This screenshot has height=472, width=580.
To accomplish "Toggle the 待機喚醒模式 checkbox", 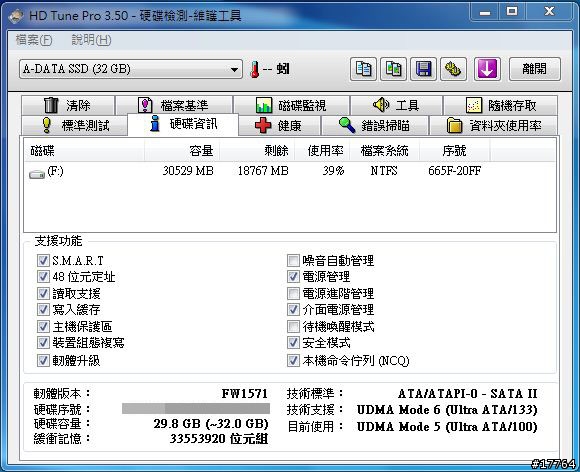I will coord(293,326).
